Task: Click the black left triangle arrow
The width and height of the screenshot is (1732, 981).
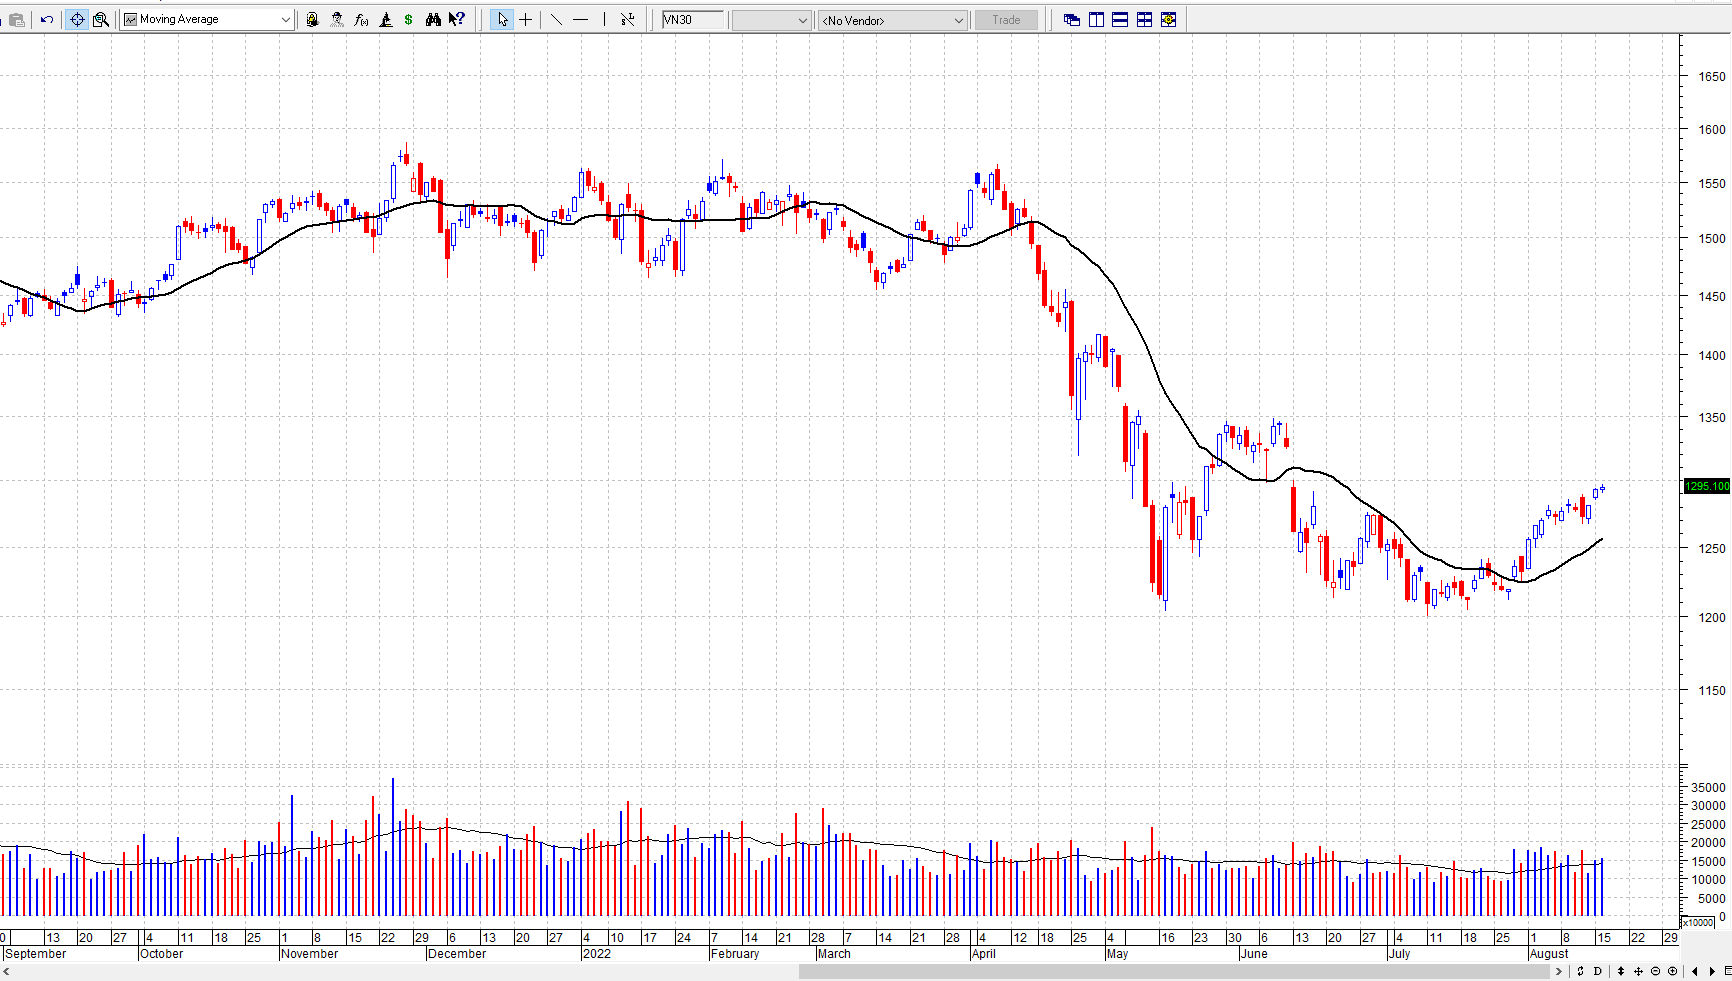Action: tap(1694, 971)
